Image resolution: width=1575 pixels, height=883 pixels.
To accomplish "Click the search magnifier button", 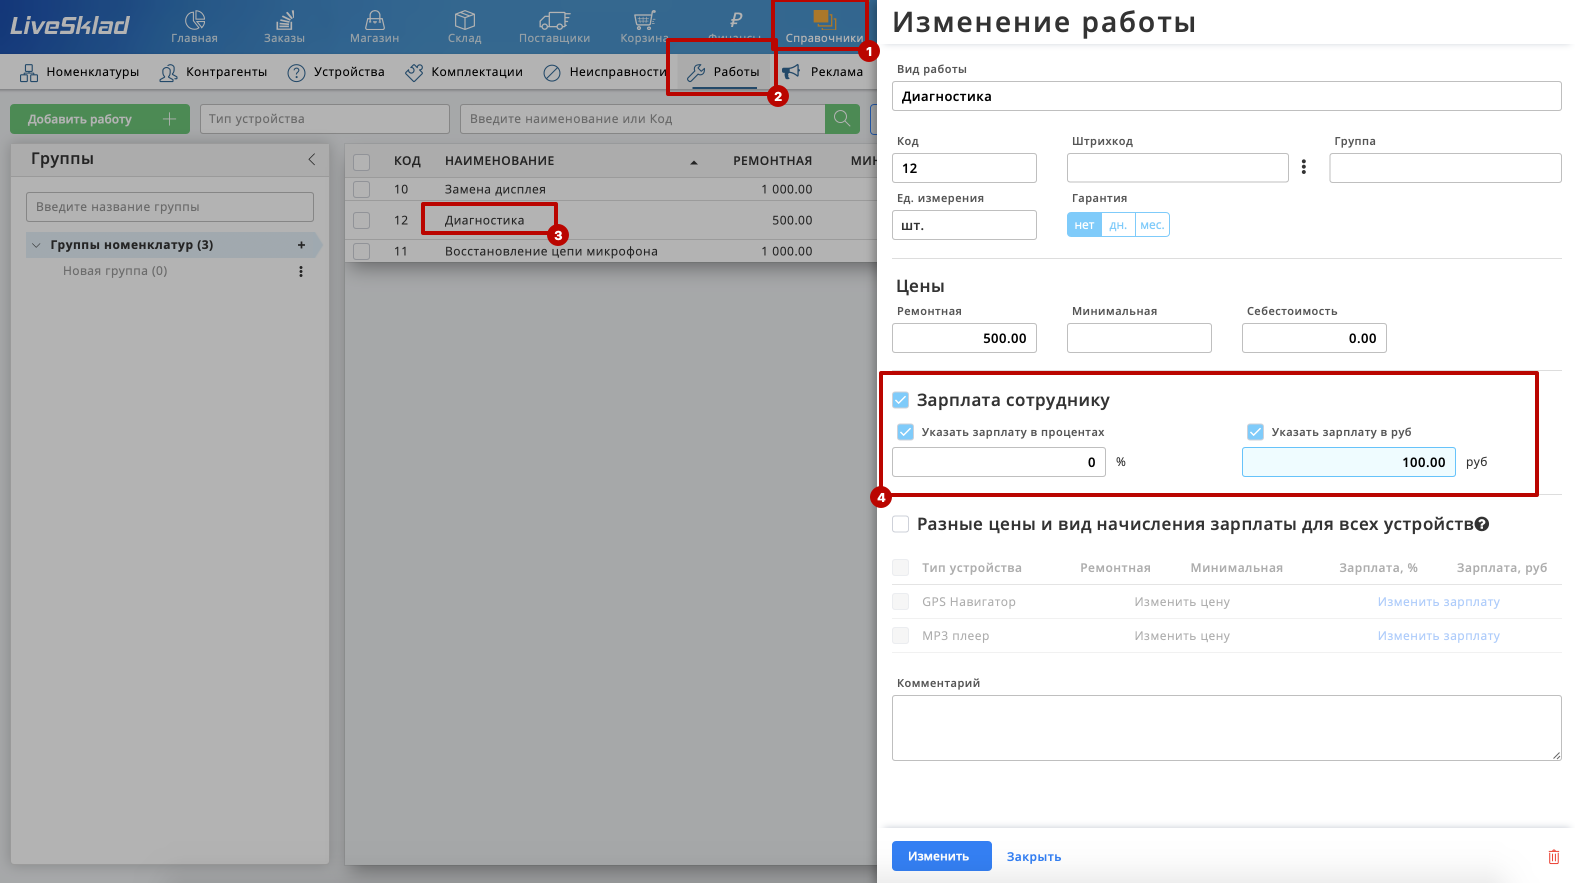I will click(x=842, y=118).
